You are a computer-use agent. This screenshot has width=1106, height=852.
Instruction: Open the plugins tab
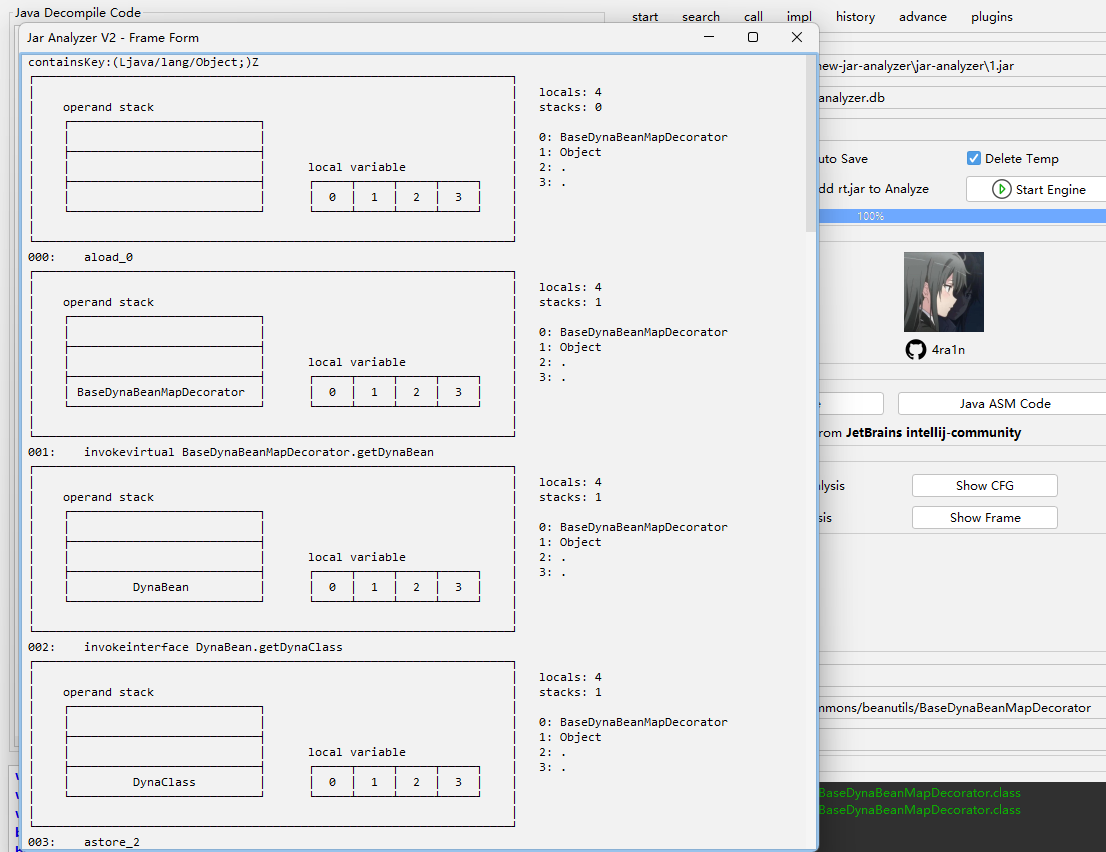tap(992, 17)
